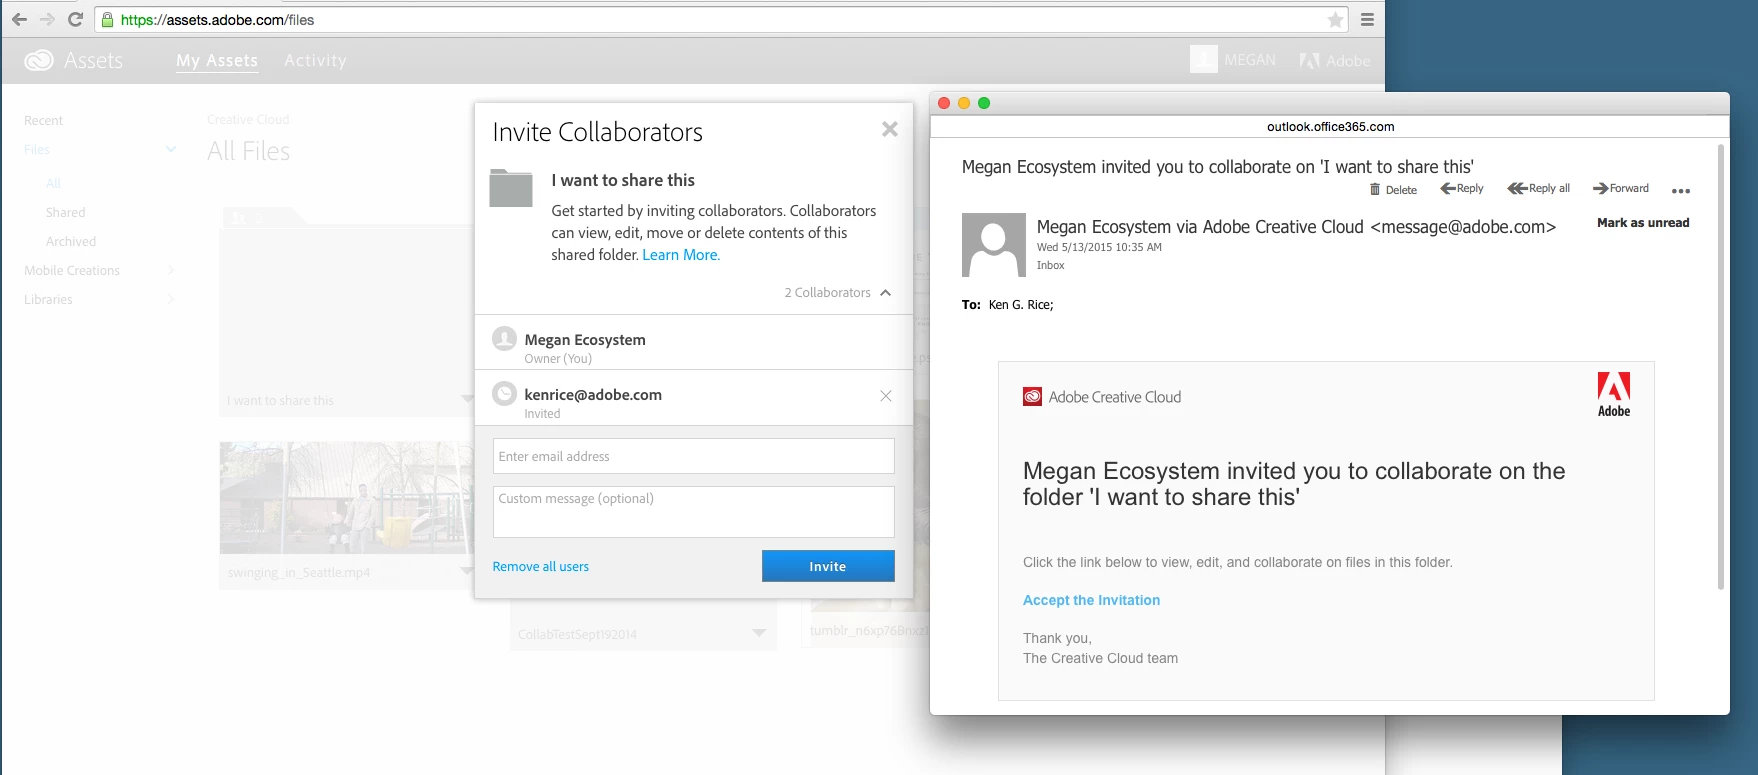Click the 'Inbox' label in Outlook email
The height and width of the screenshot is (775, 1758).
pos(1050,265)
